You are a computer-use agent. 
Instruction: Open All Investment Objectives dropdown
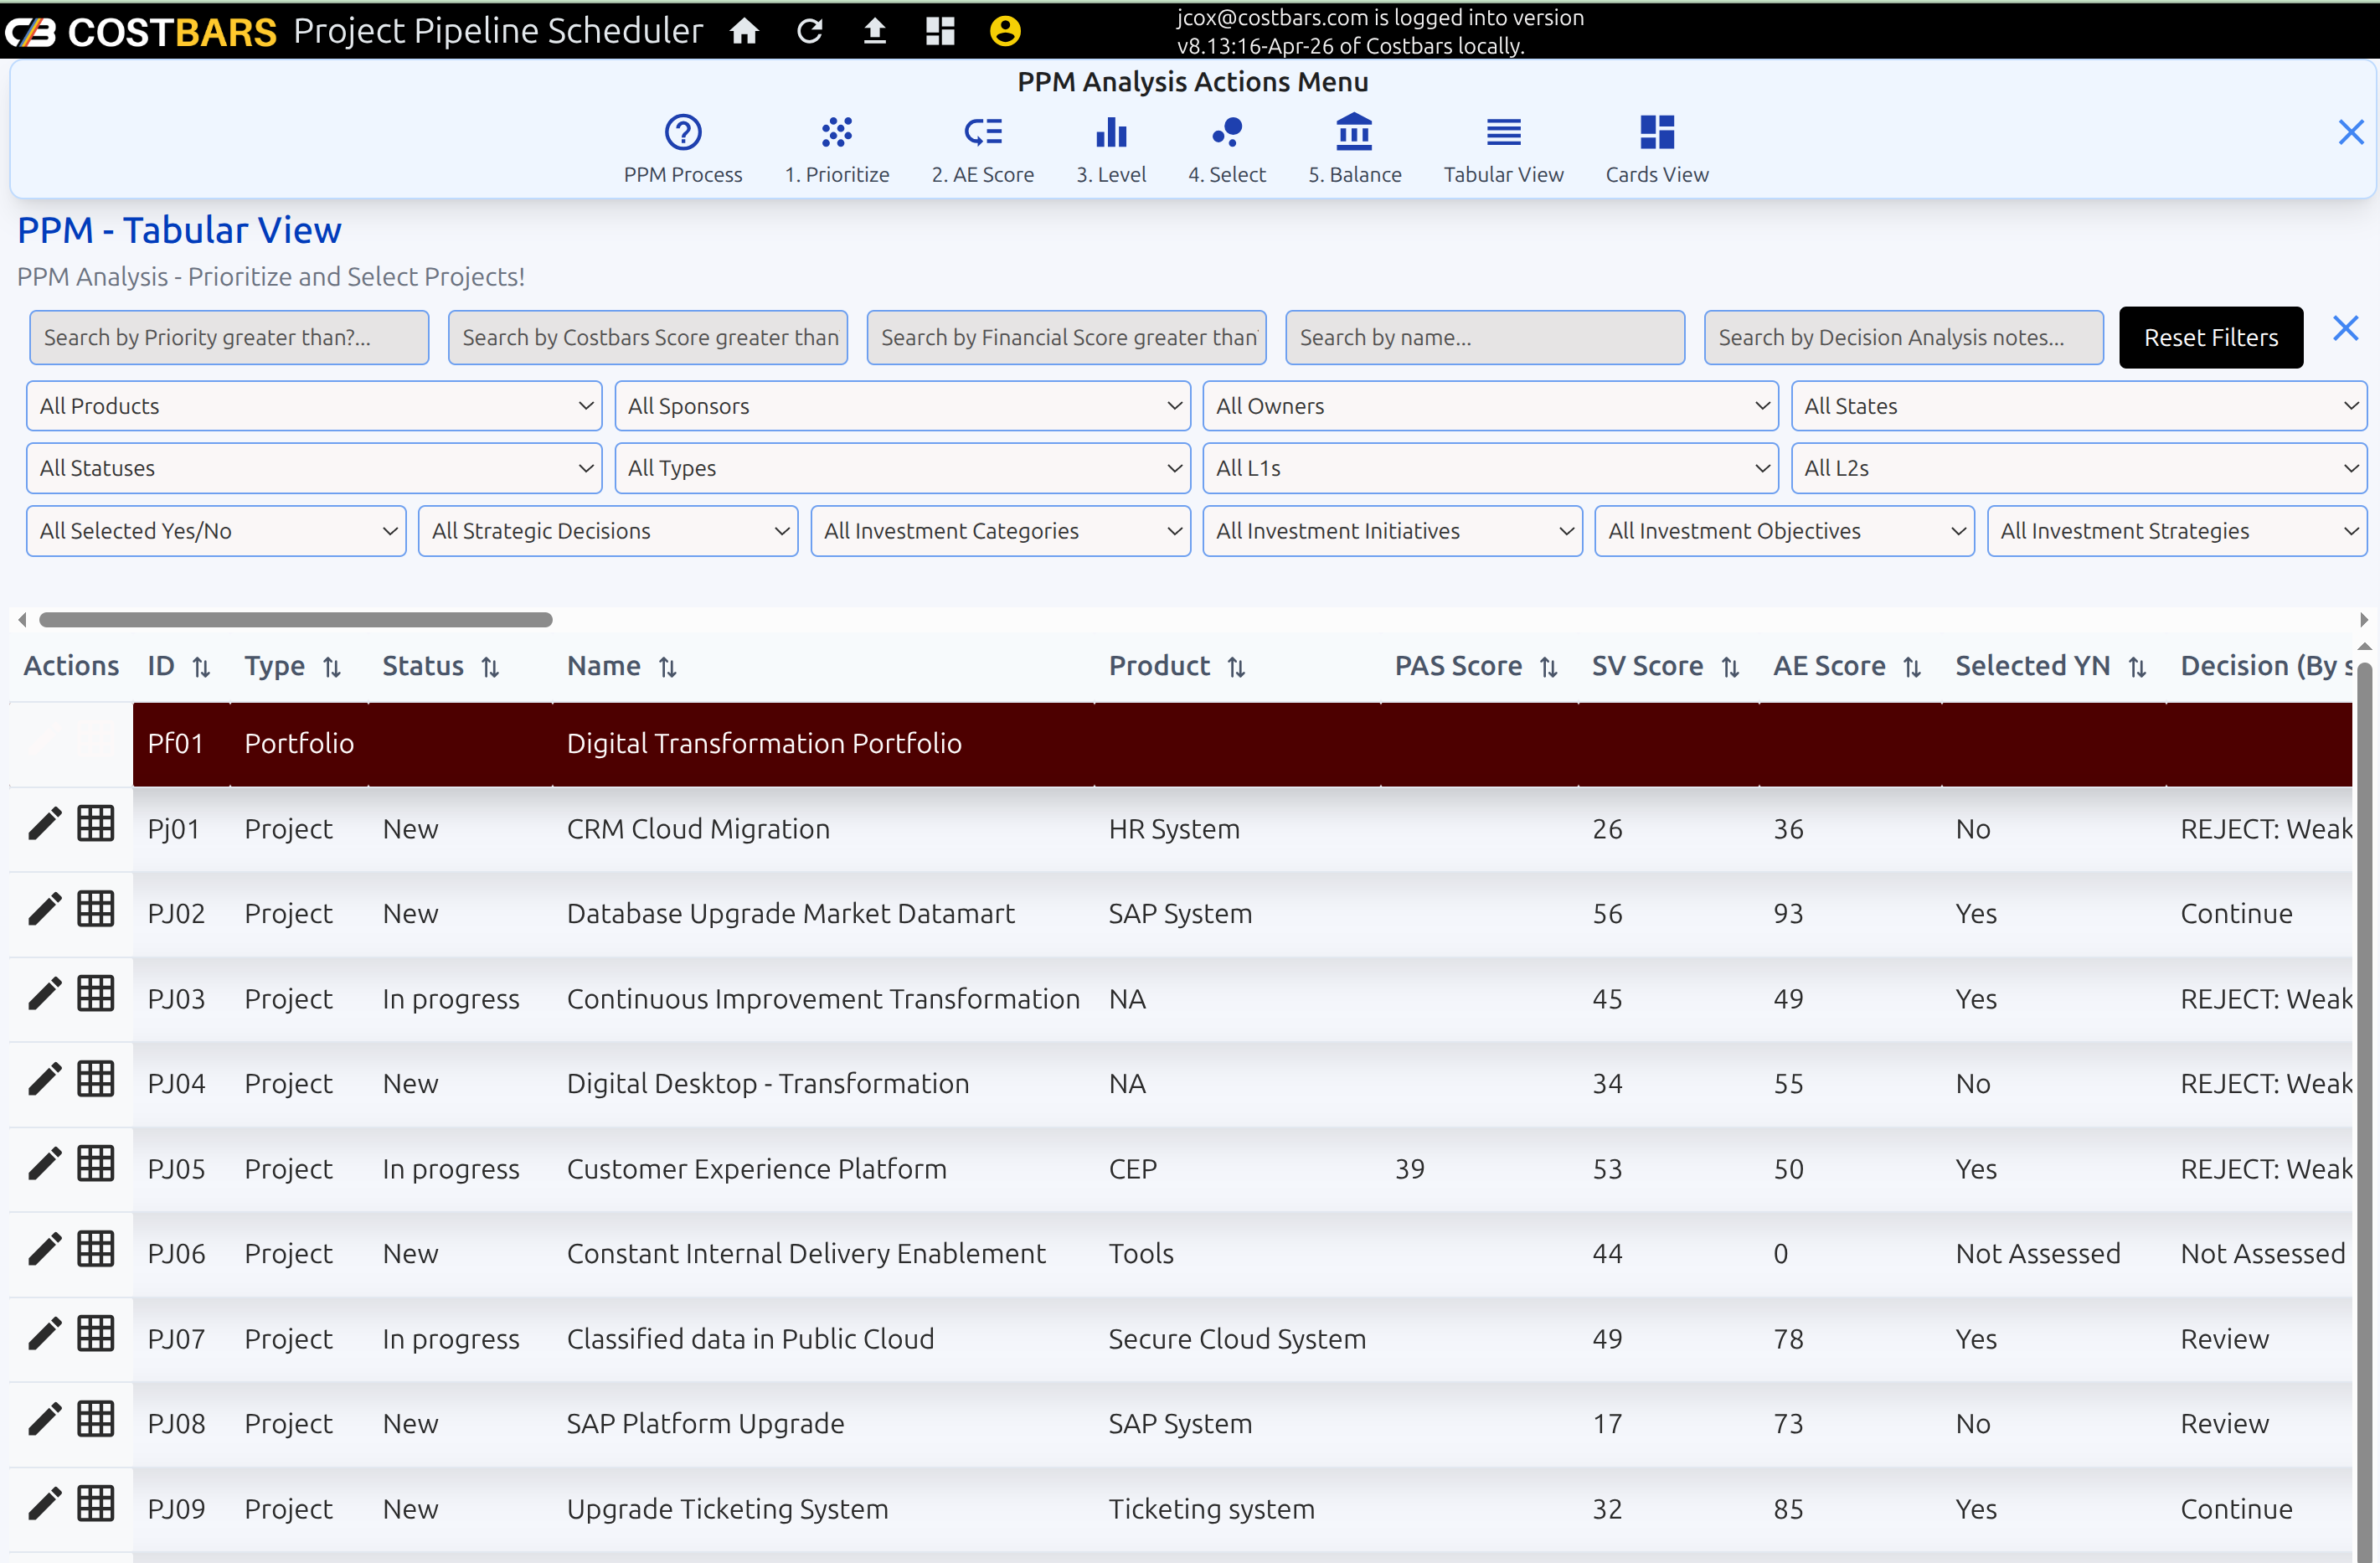[x=1784, y=530]
